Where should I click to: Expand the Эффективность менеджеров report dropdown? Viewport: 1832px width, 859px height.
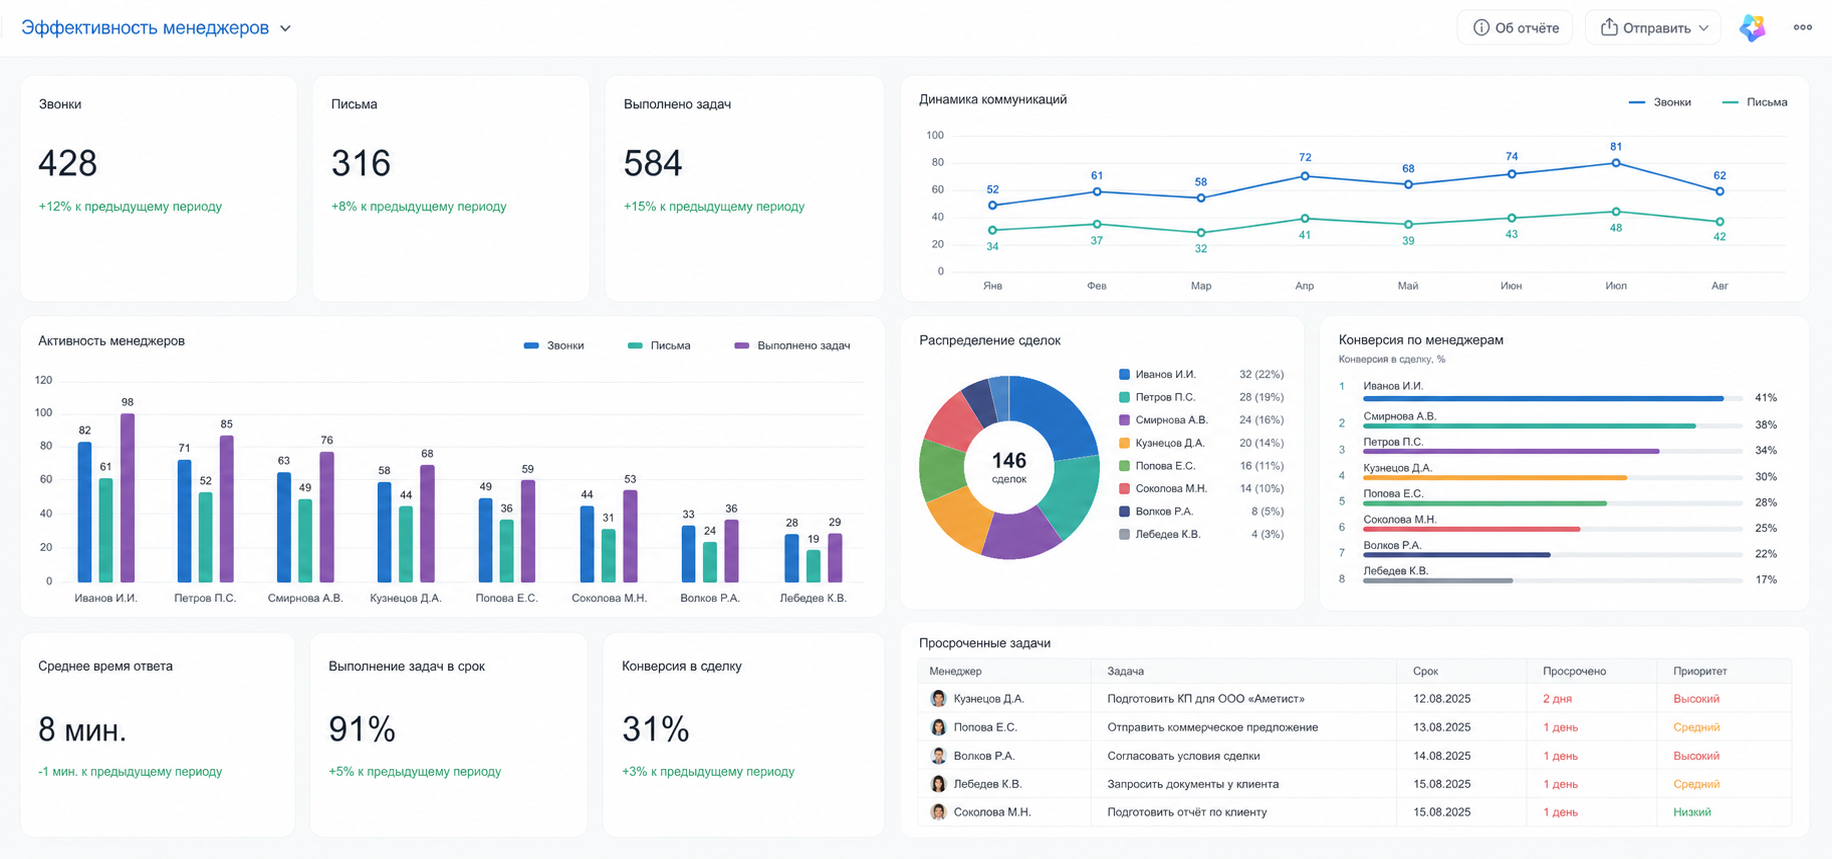285,28
